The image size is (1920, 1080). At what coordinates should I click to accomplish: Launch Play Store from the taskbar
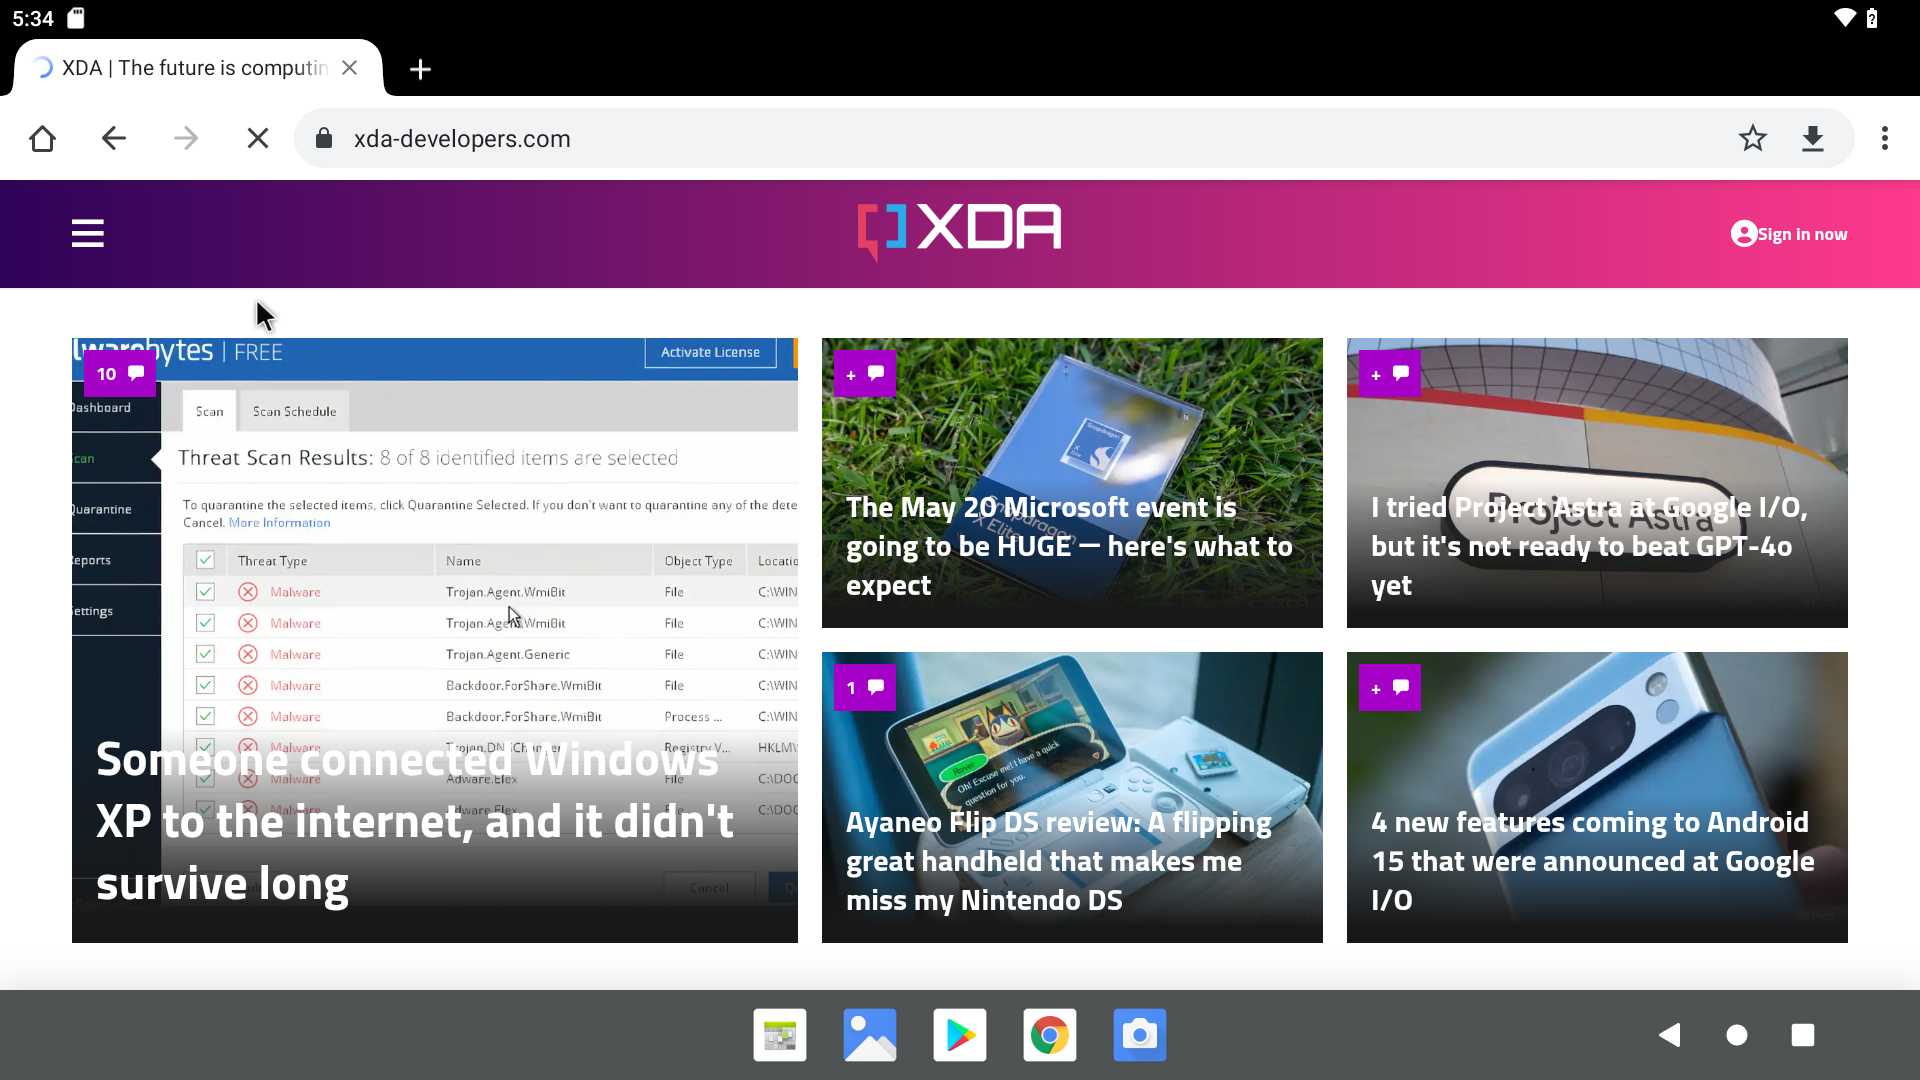pyautogui.click(x=960, y=1035)
